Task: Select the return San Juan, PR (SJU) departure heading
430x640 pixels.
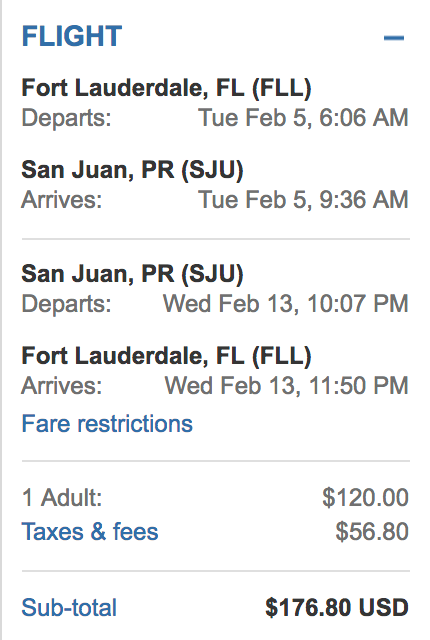Action: [132, 274]
